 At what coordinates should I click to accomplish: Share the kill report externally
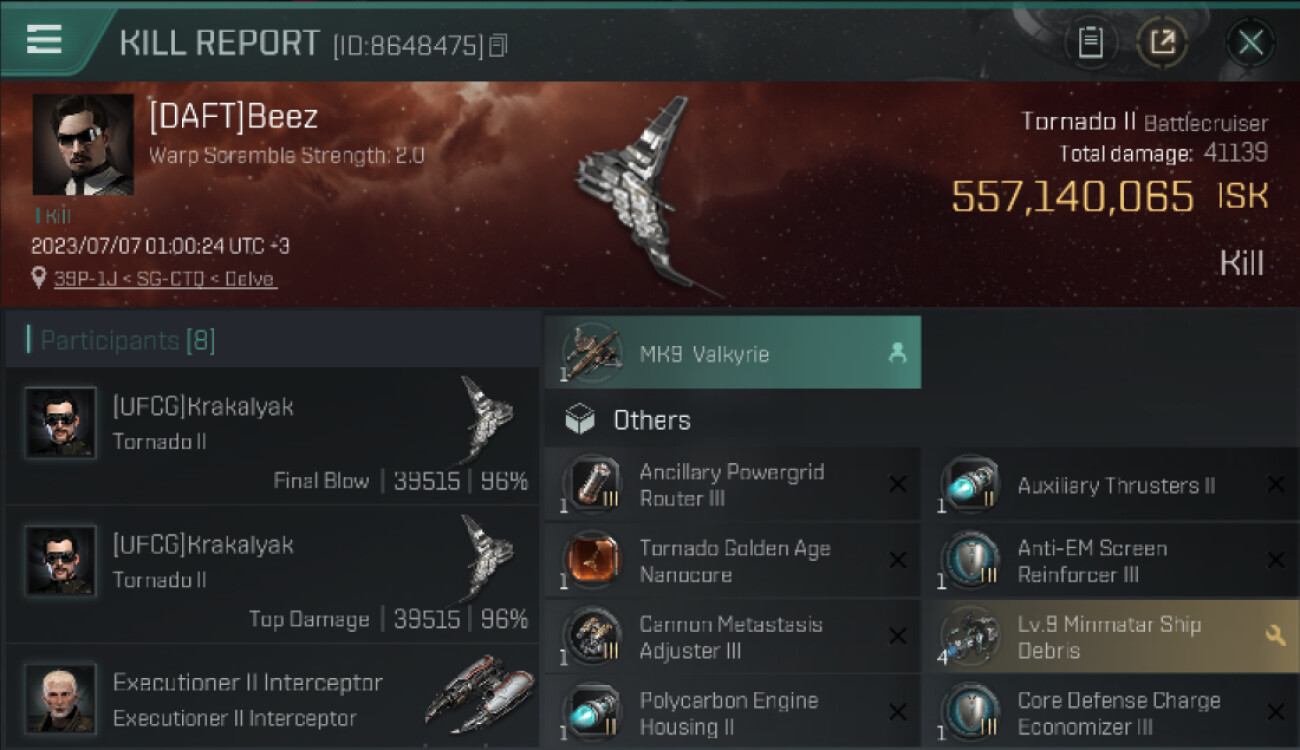[1162, 42]
